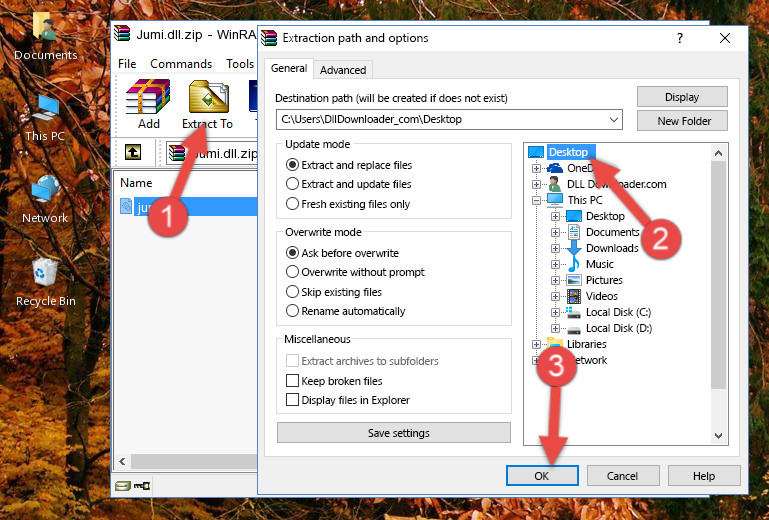
Task: Expand the OneDrive tree node
Action: point(537,168)
